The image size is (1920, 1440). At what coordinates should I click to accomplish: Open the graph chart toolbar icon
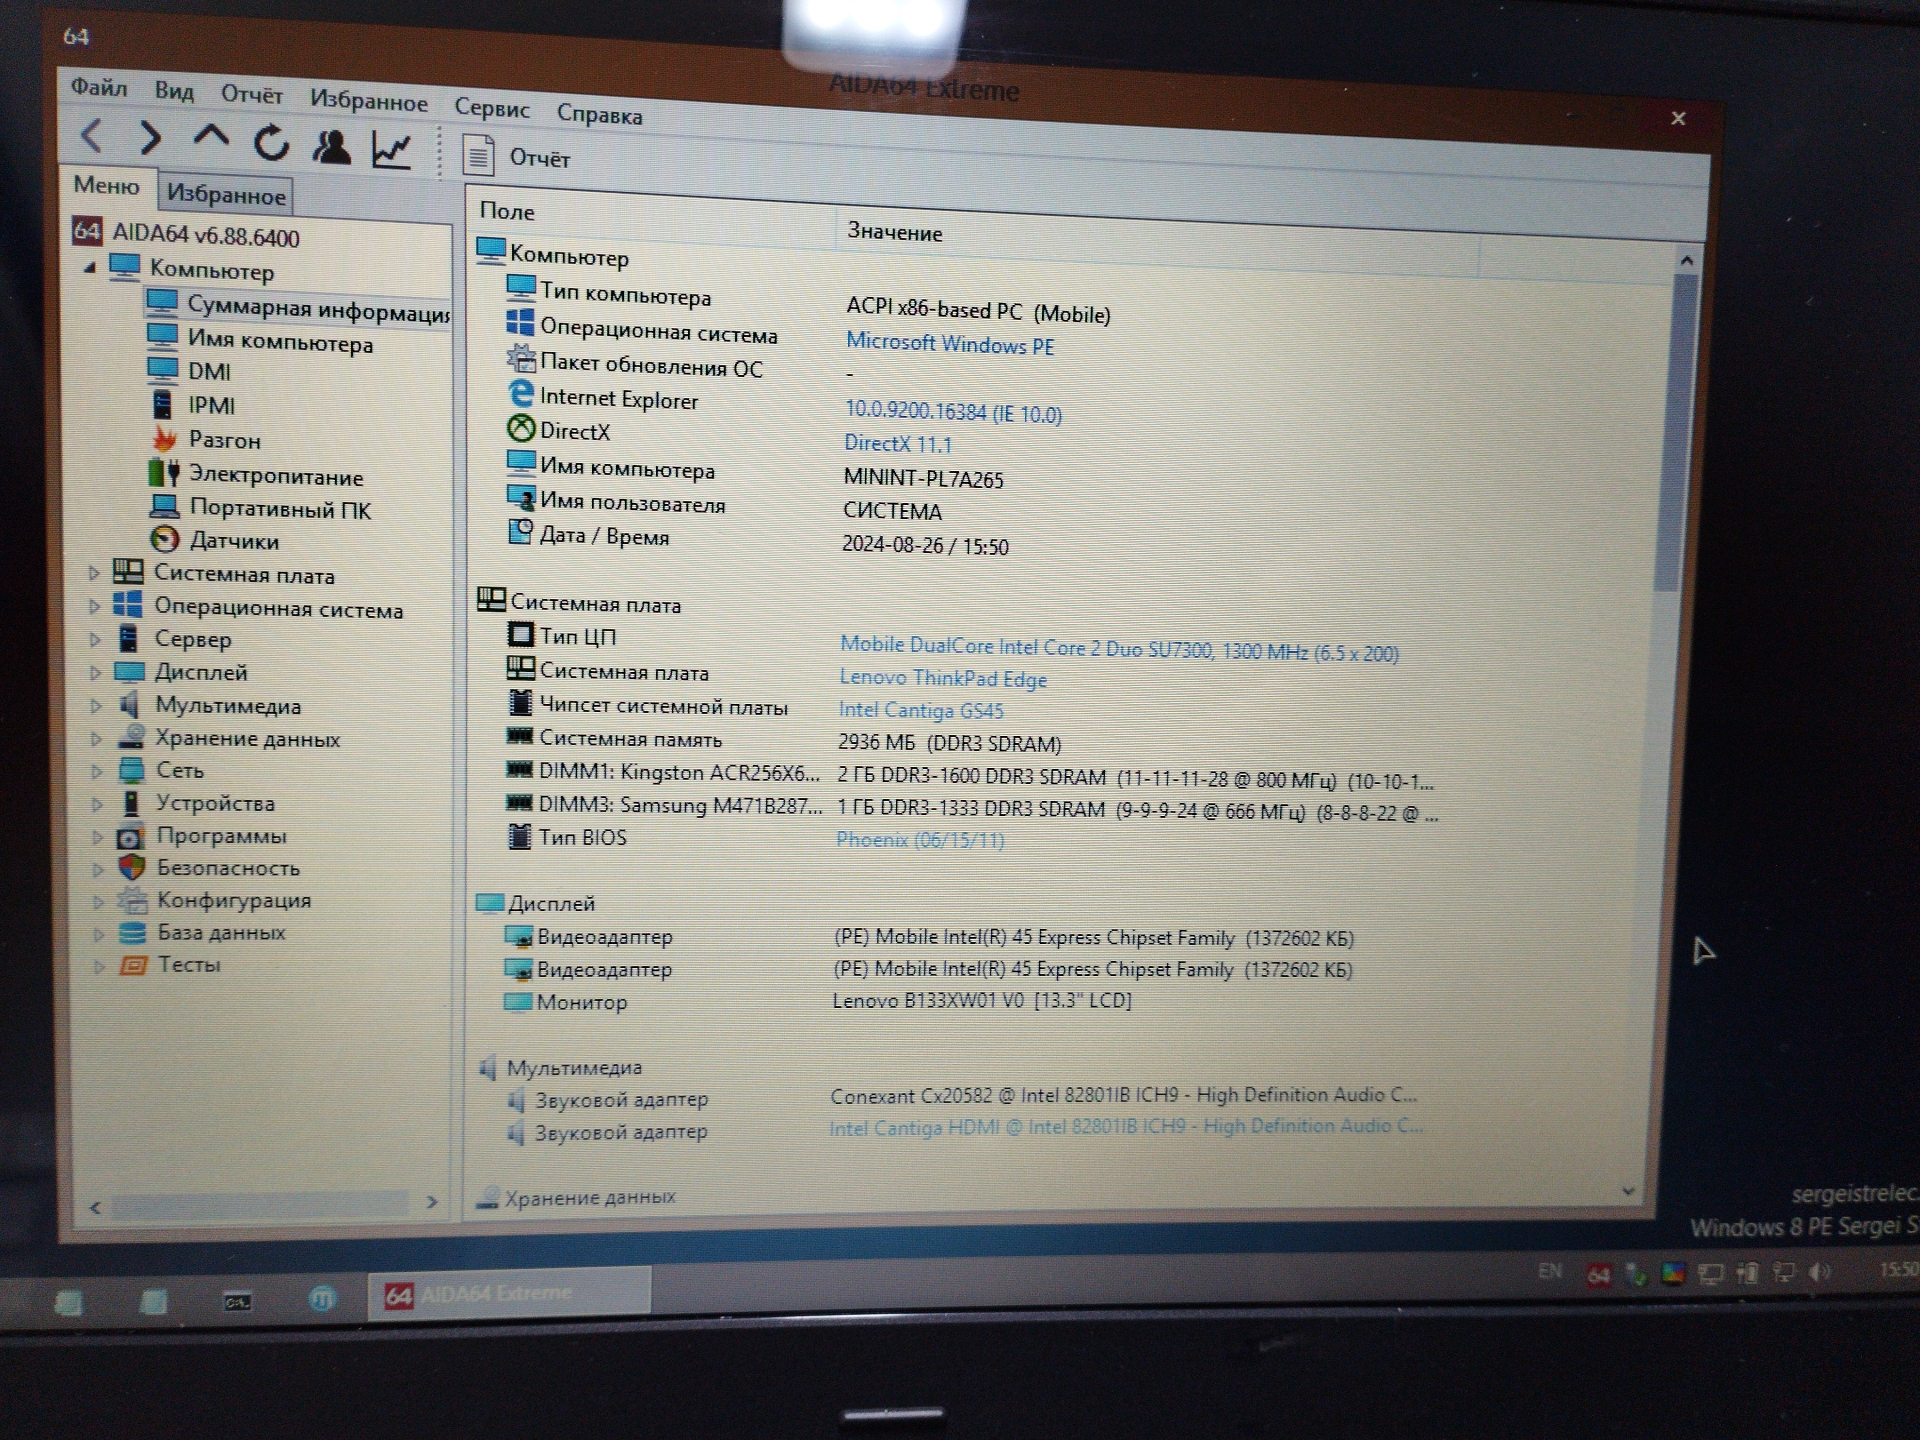coord(391,150)
